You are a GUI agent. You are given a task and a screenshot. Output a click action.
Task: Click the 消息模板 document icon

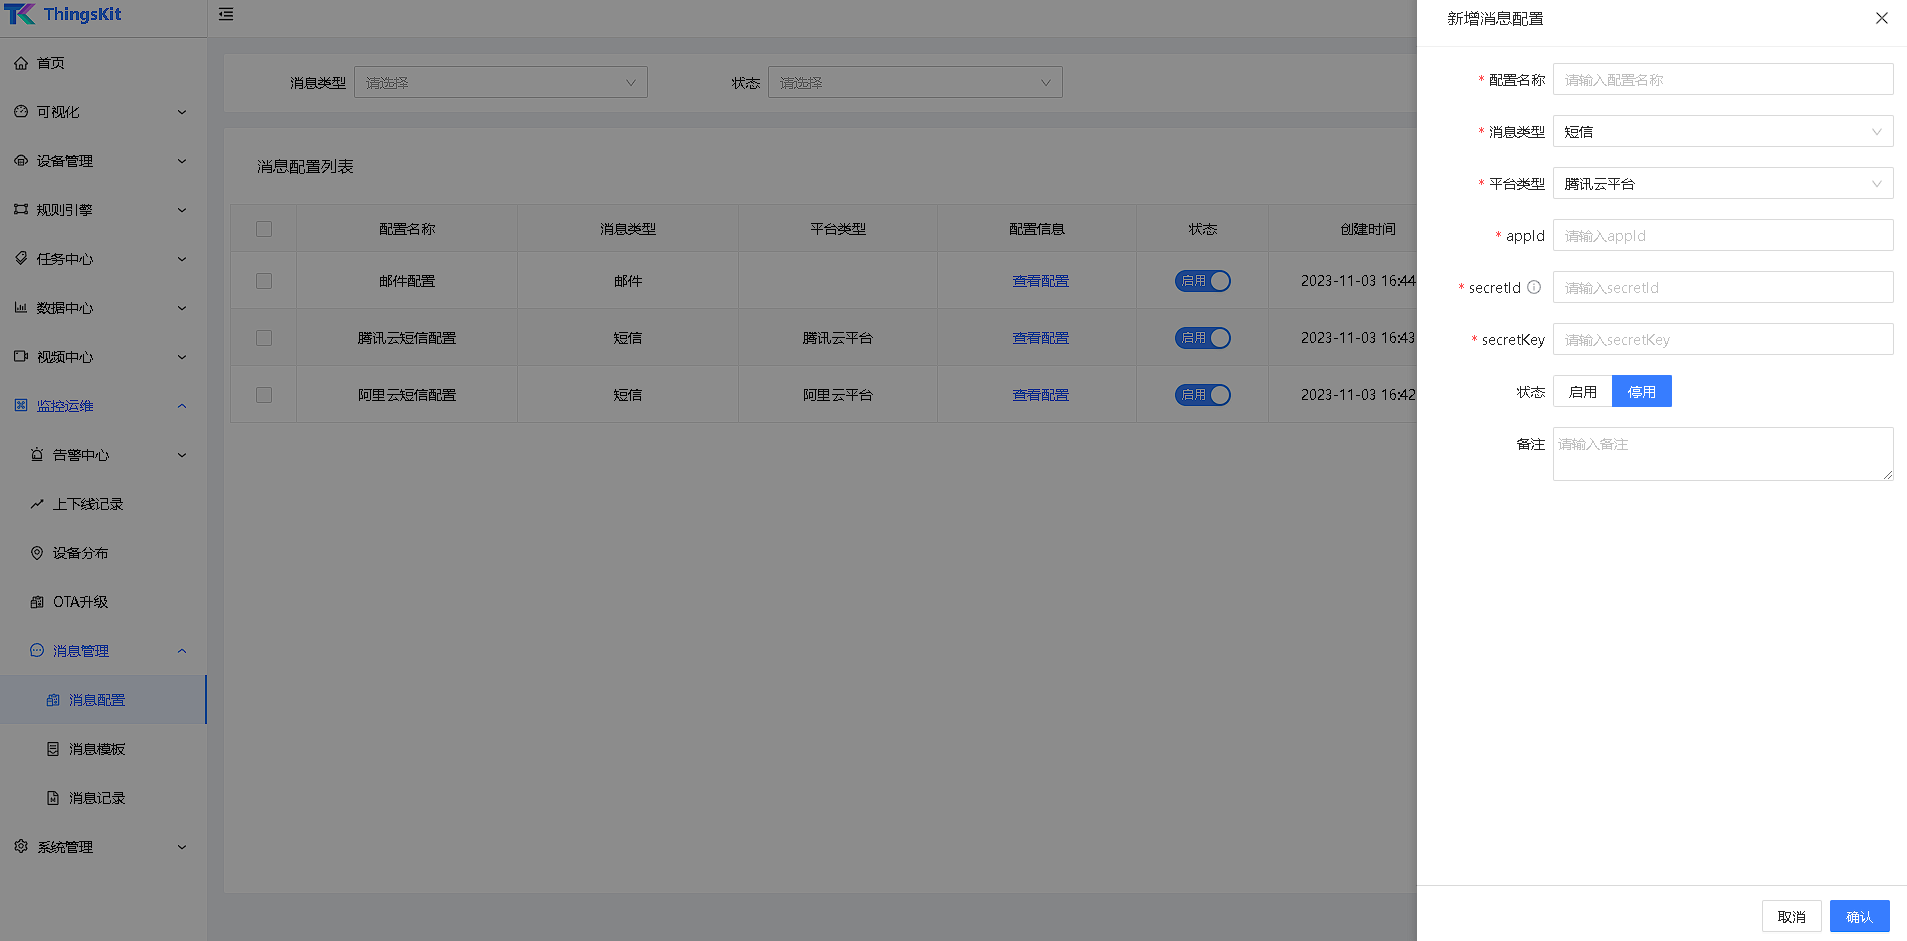(x=53, y=749)
